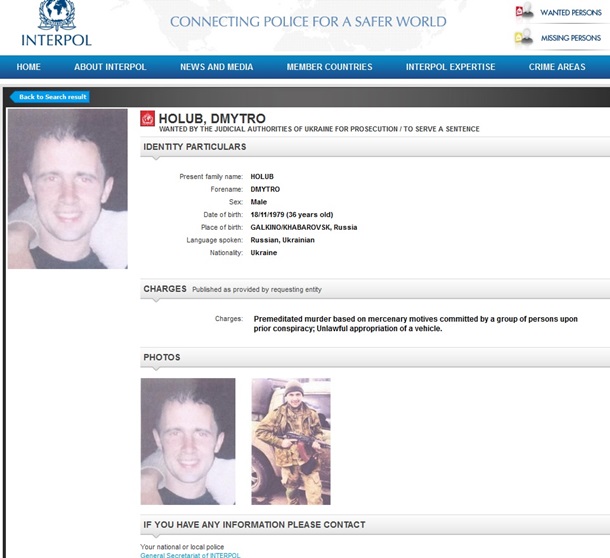
Task: Open NEWS AND MEDIA menu
Action: [x=216, y=67]
